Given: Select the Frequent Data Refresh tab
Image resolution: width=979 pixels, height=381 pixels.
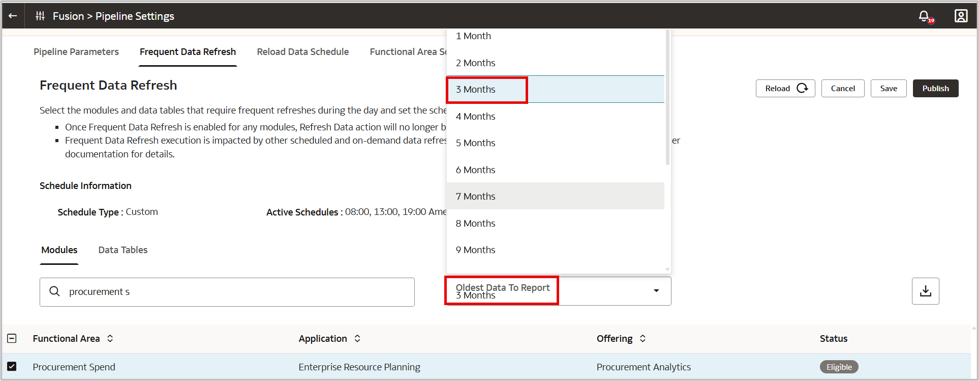Looking at the screenshot, I should (188, 52).
